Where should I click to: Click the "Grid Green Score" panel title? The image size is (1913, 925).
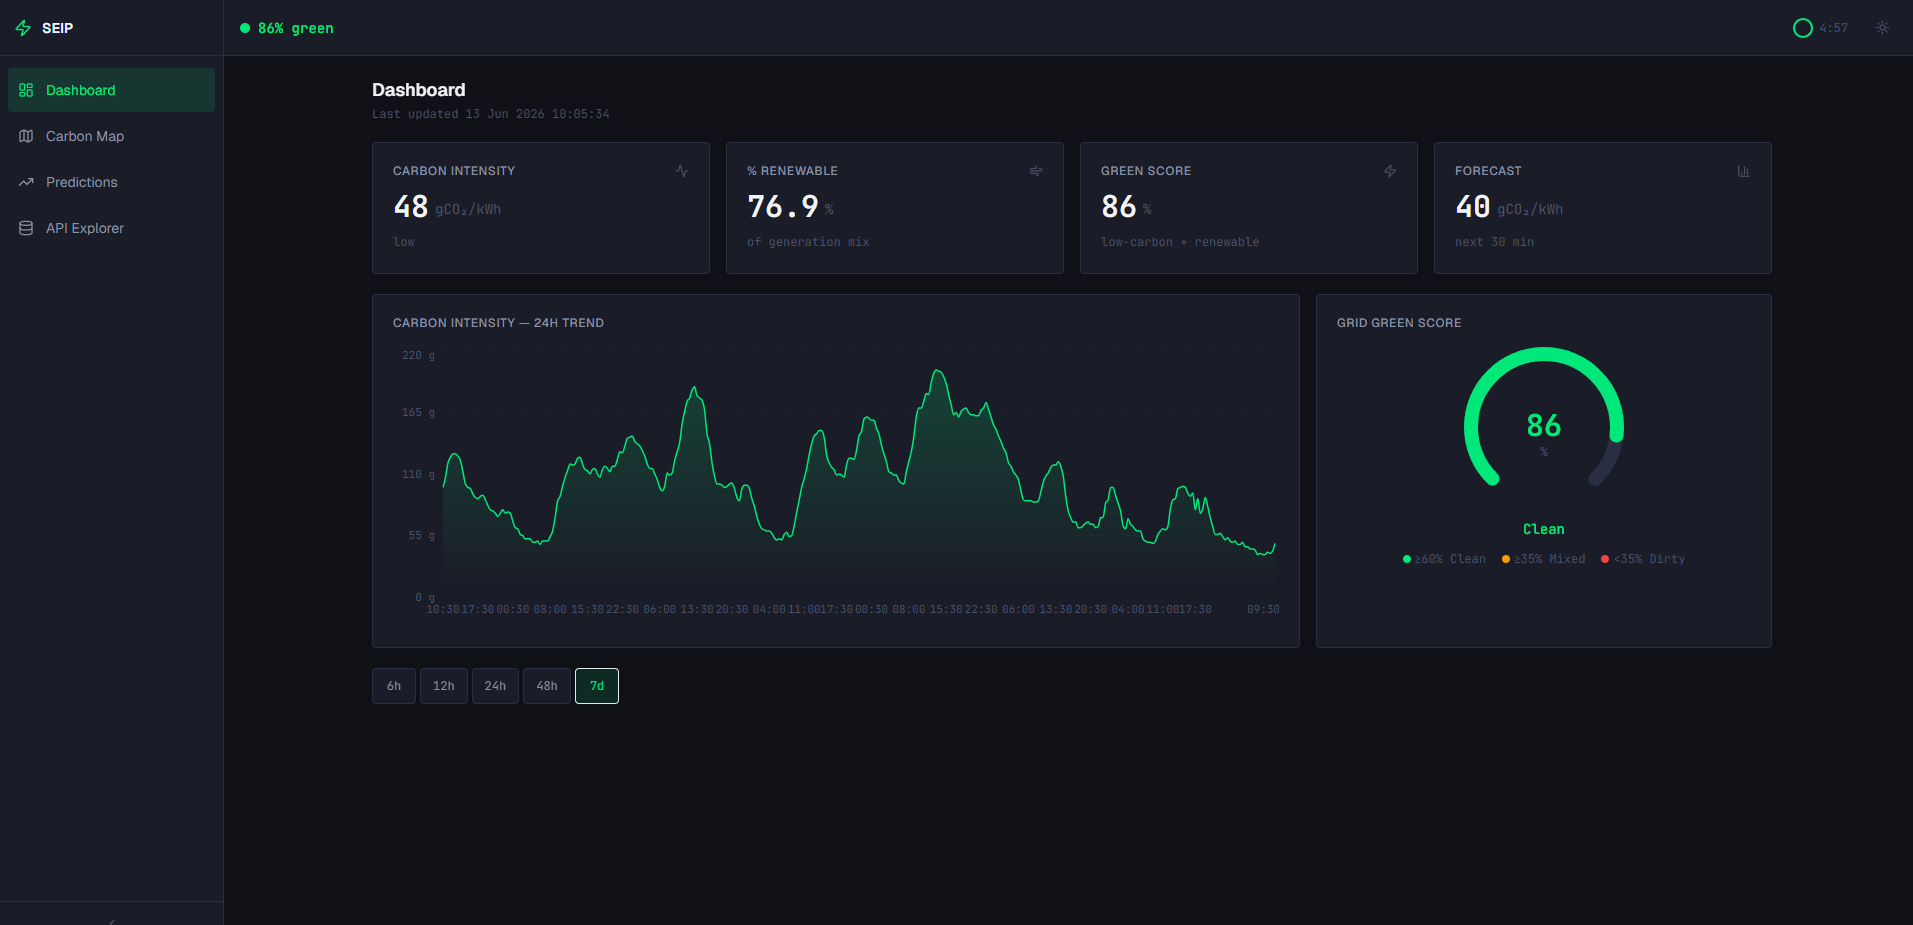coord(1399,323)
